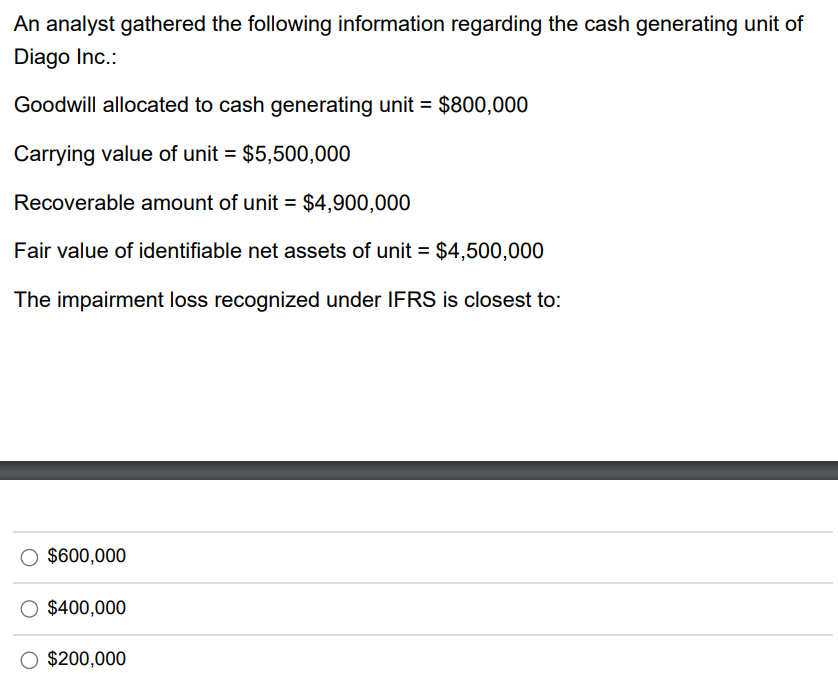Click the dark horizontal divider bar
Screen dimensions: 838x697
[419, 466]
